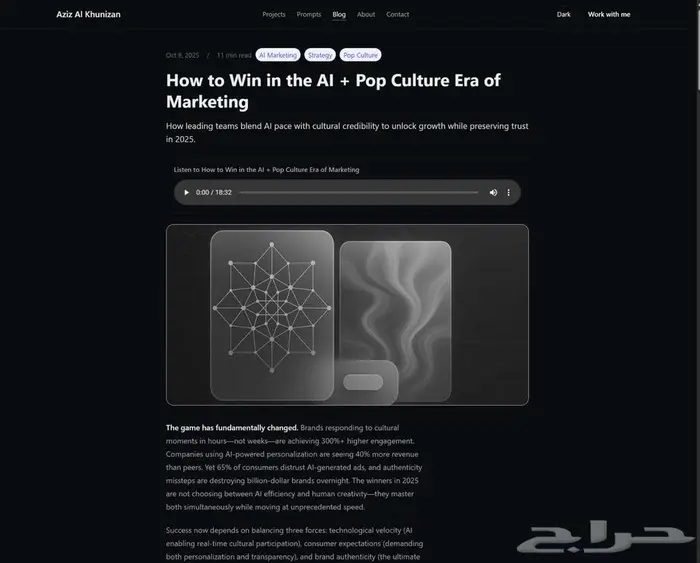The width and height of the screenshot is (700, 563).
Task: Filter by the AI Marketing tag
Action: pyautogui.click(x=278, y=55)
